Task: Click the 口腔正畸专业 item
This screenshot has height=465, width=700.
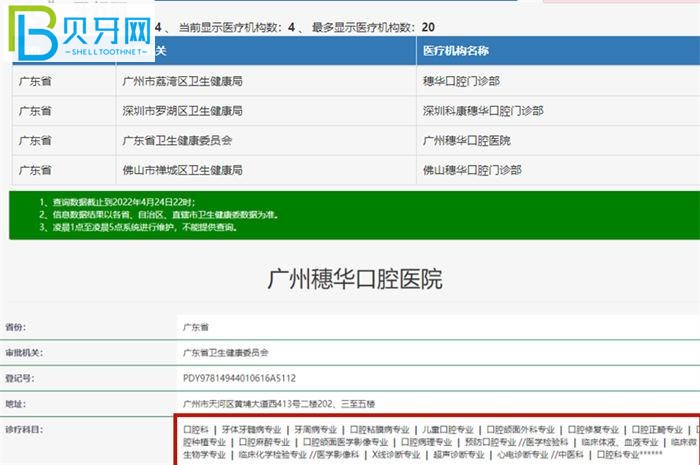Action: [657, 429]
